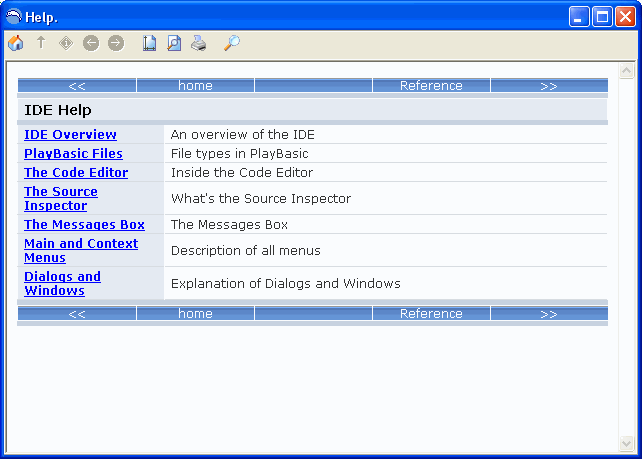This screenshot has width=642, height=459.
Task: Click the printer icon
Action: pos(199,43)
